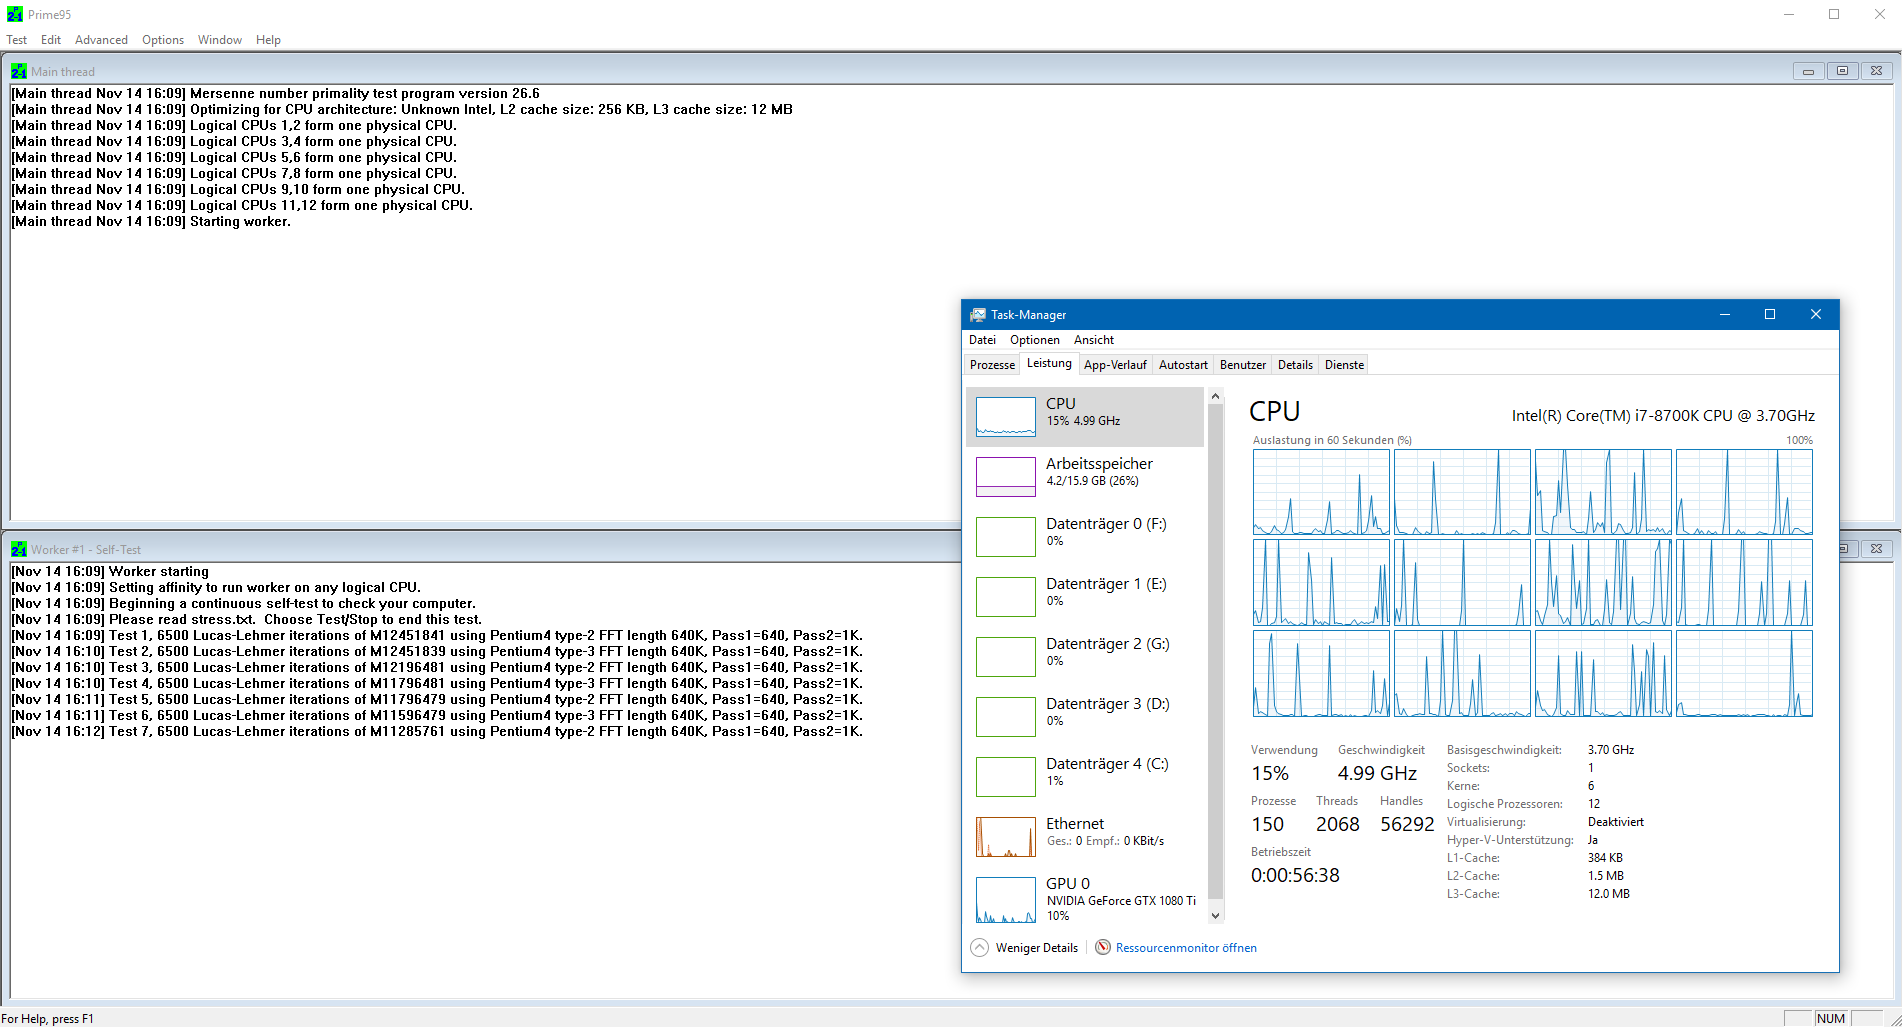This screenshot has width=1902, height=1027.
Task: Select GPU 0 NVIDIA GeForce GTX 1080 Ti
Action: click(1085, 898)
